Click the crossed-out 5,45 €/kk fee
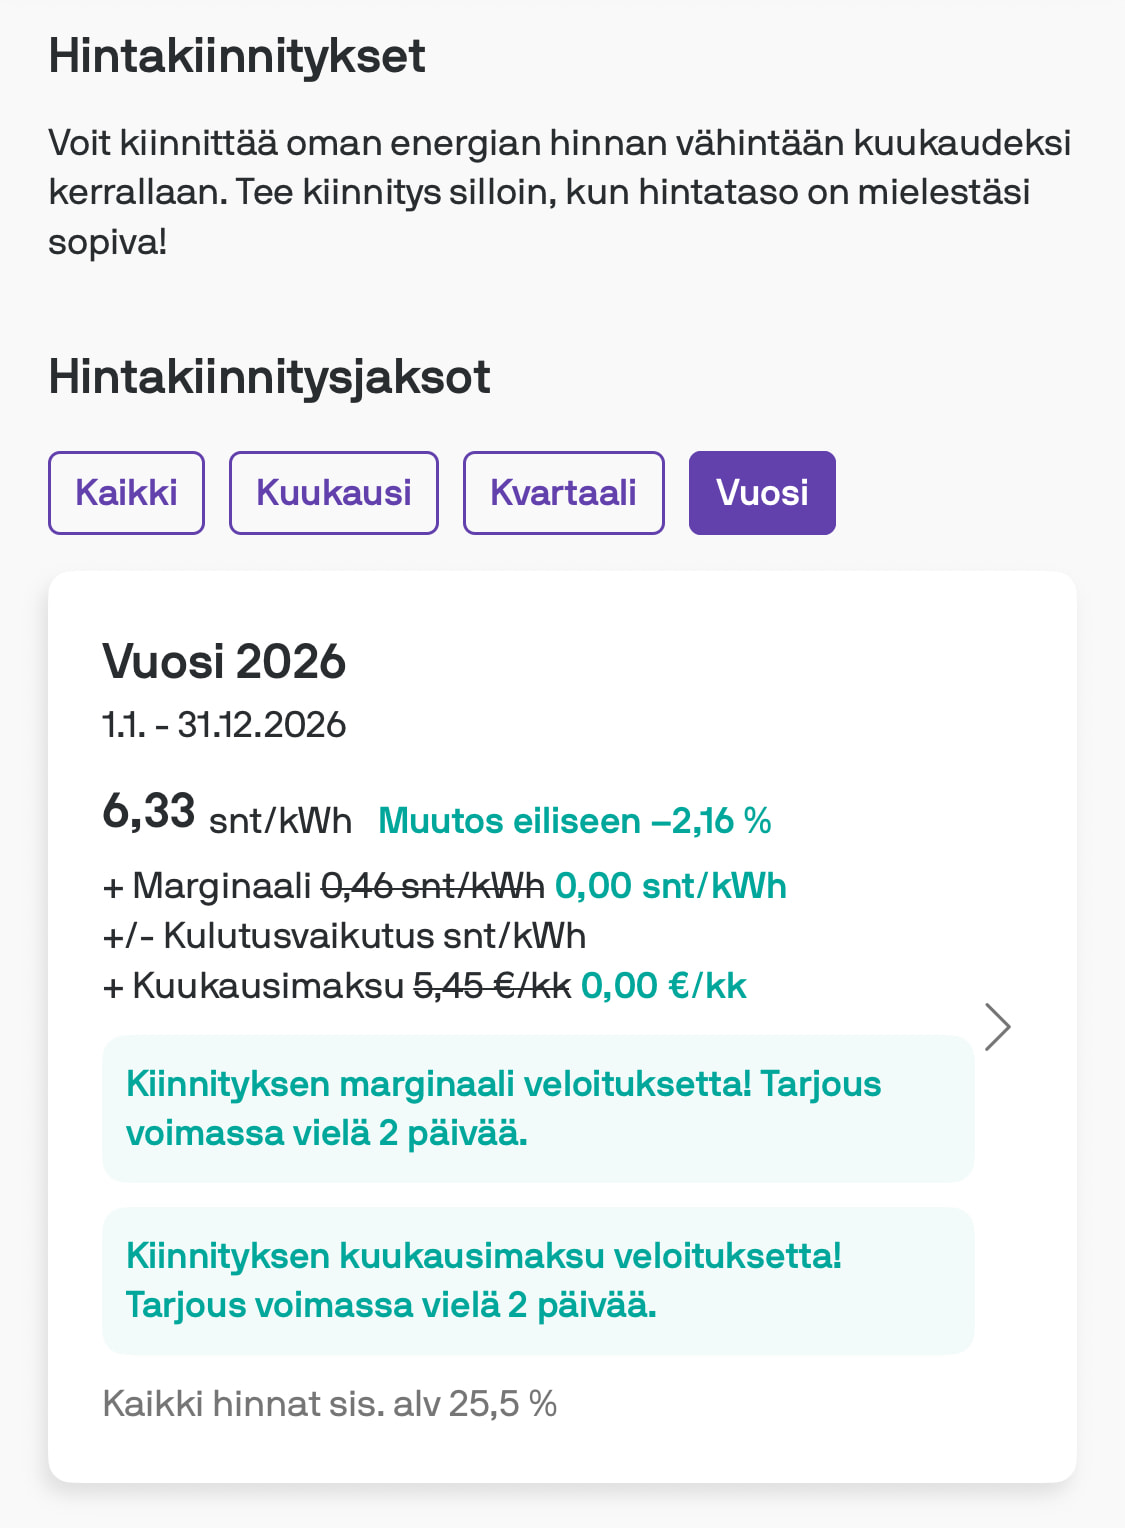The image size is (1125, 1528). 491,986
